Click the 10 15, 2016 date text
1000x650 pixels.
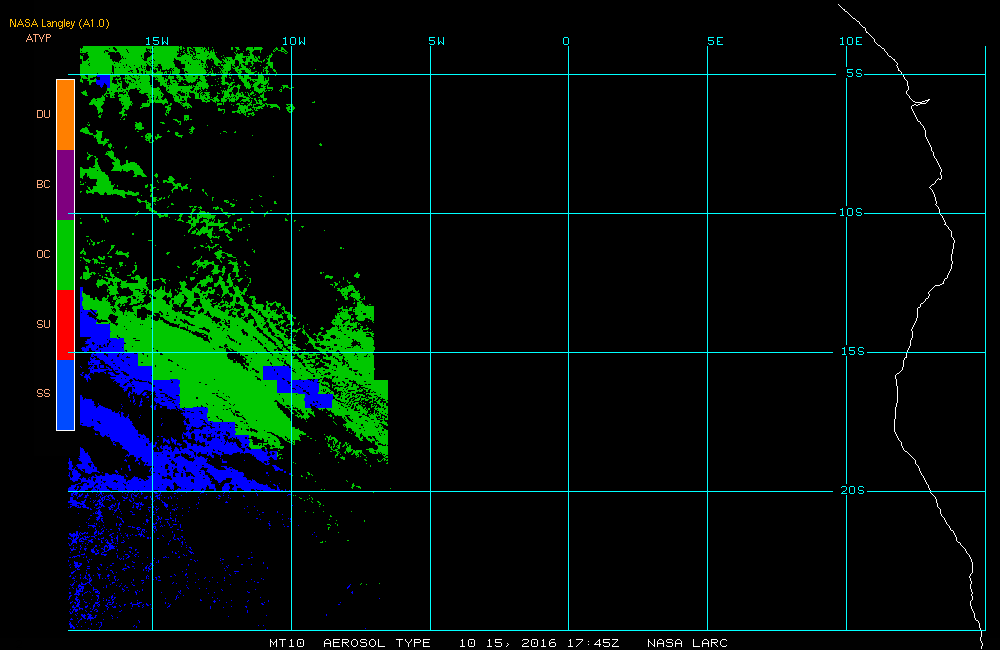click(x=507, y=643)
